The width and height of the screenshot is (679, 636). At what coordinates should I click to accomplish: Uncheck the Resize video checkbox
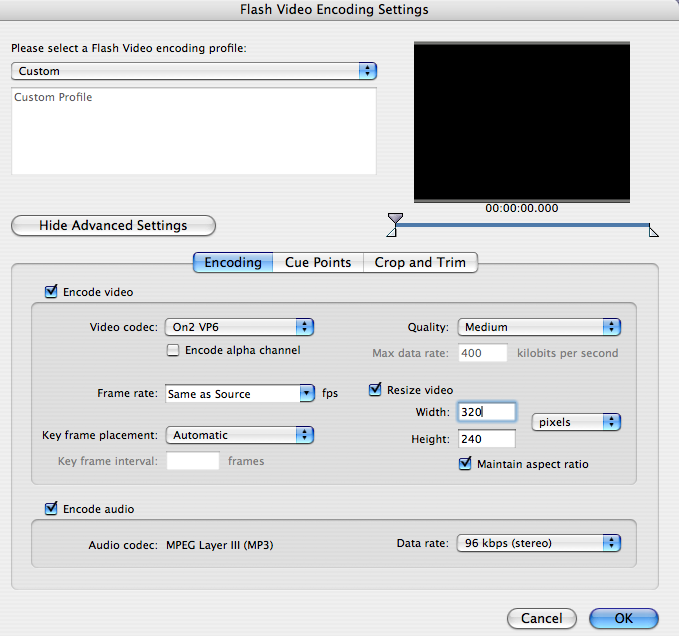pyautogui.click(x=375, y=389)
